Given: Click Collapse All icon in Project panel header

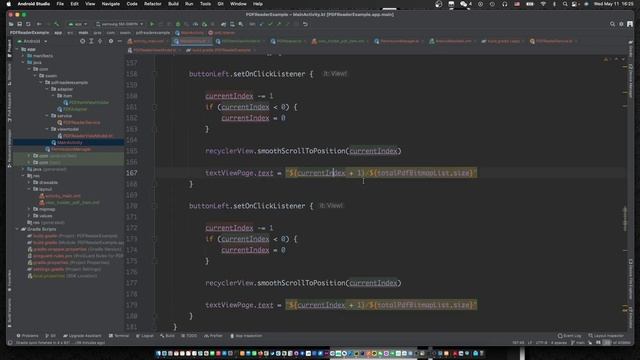Looking at the screenshot, I should point(100,41).
